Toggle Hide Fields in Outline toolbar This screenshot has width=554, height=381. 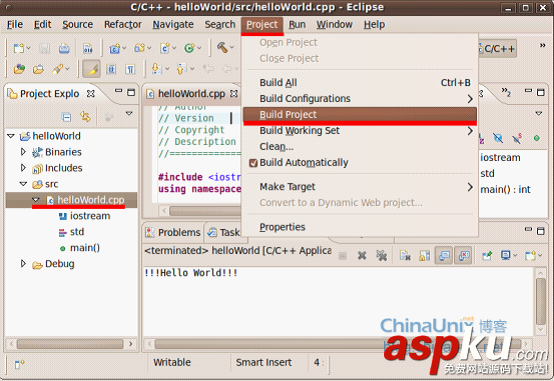[498, 138]
